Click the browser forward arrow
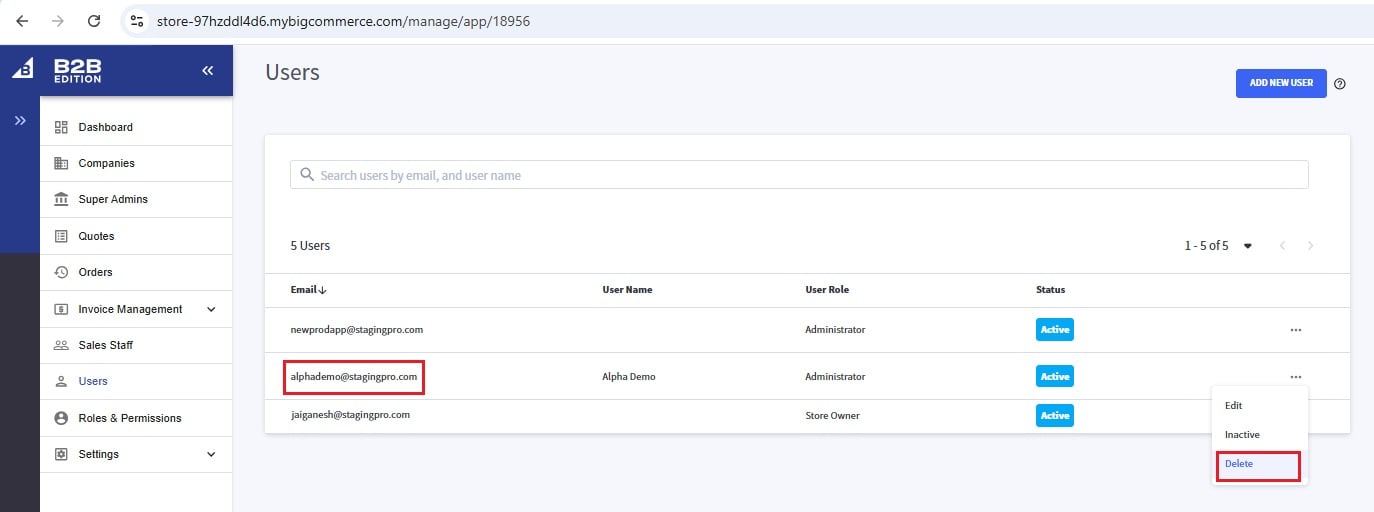 (x=58, y=20)
